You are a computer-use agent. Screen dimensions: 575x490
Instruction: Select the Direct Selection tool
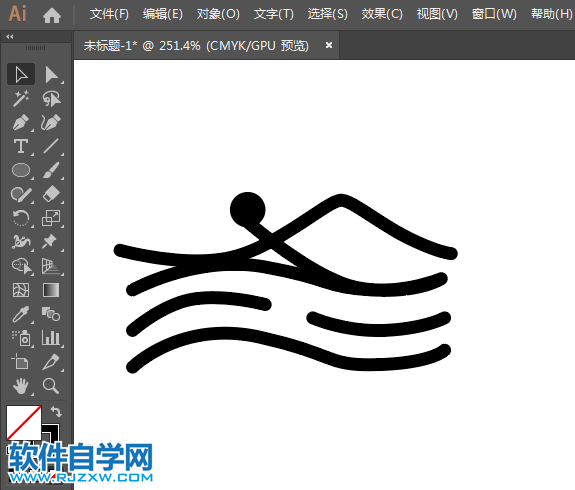coord(51,74)
